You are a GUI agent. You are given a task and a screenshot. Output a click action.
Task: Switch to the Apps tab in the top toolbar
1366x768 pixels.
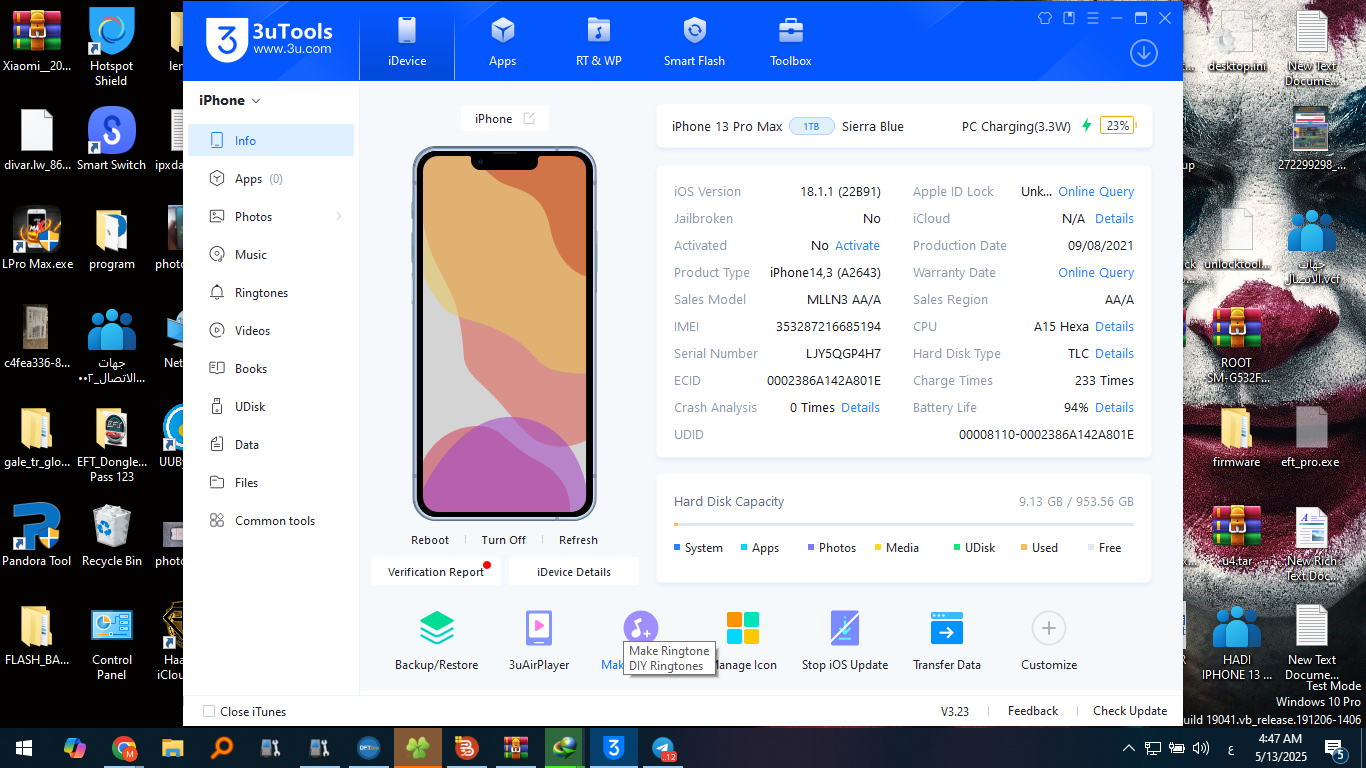(503, 41)
